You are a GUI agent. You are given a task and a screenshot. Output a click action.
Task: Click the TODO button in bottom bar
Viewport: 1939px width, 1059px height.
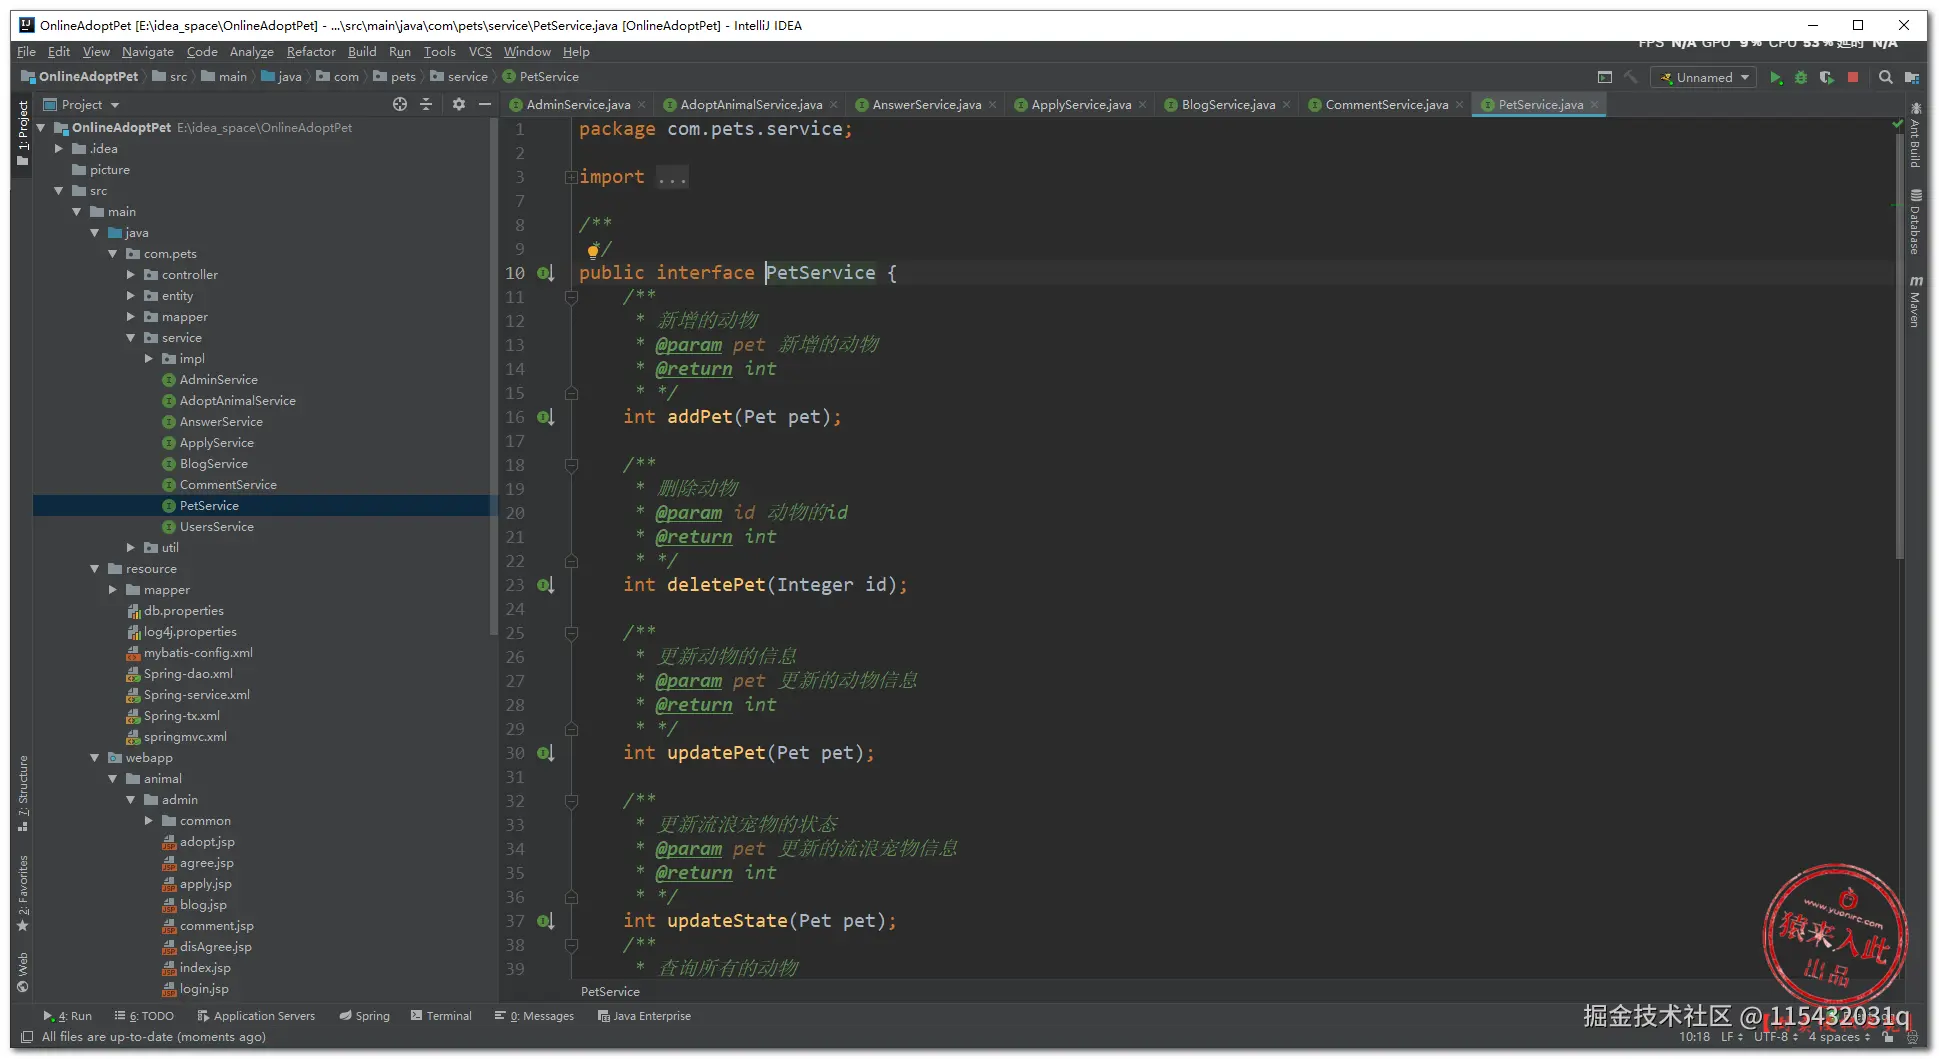pyautogui.click(x=145, y=1016)
